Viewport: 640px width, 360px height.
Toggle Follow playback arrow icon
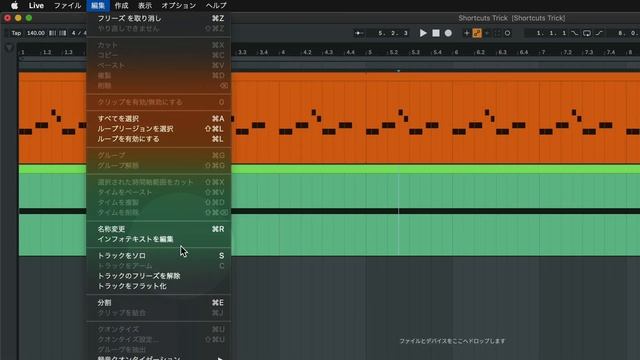click(x=359, y=33)
